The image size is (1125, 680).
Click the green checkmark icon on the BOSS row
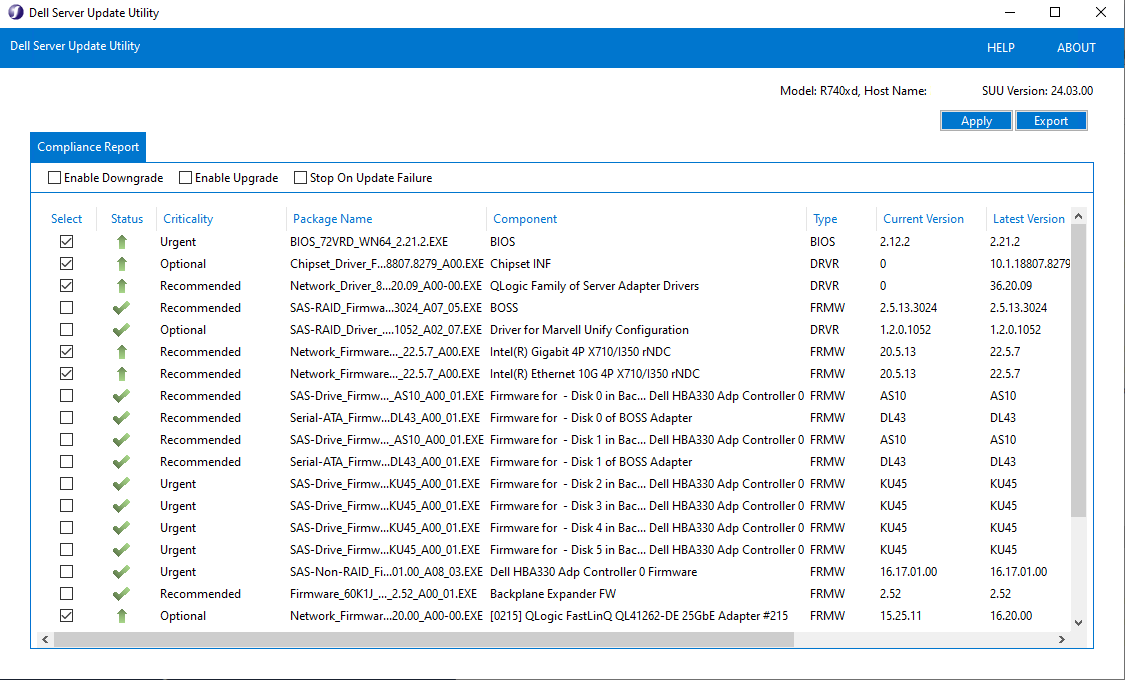(121, 307)
